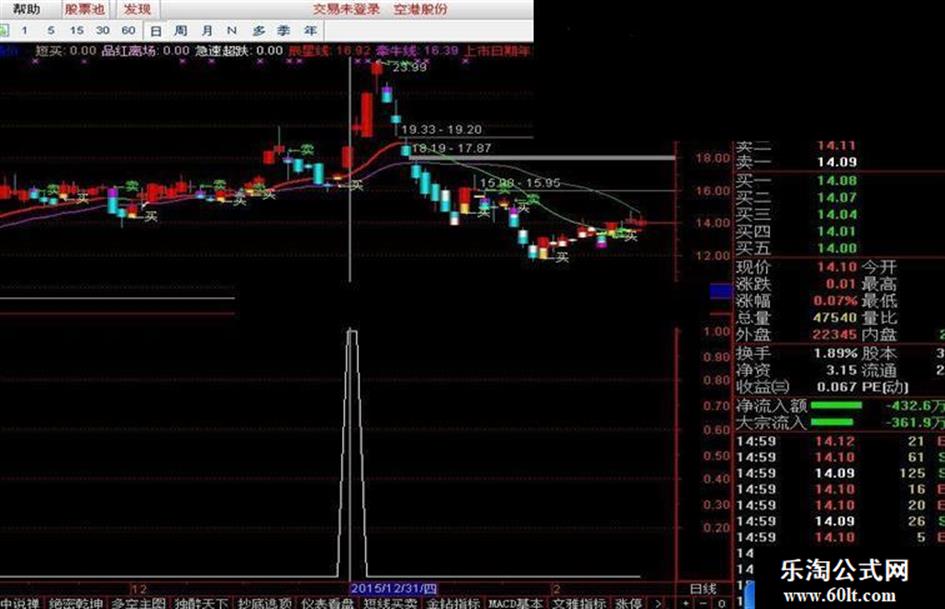The width and height of the screenshot is (945, 609).
Task: Click the 净资 value 3.15
Action: click(x=841, y=370)
